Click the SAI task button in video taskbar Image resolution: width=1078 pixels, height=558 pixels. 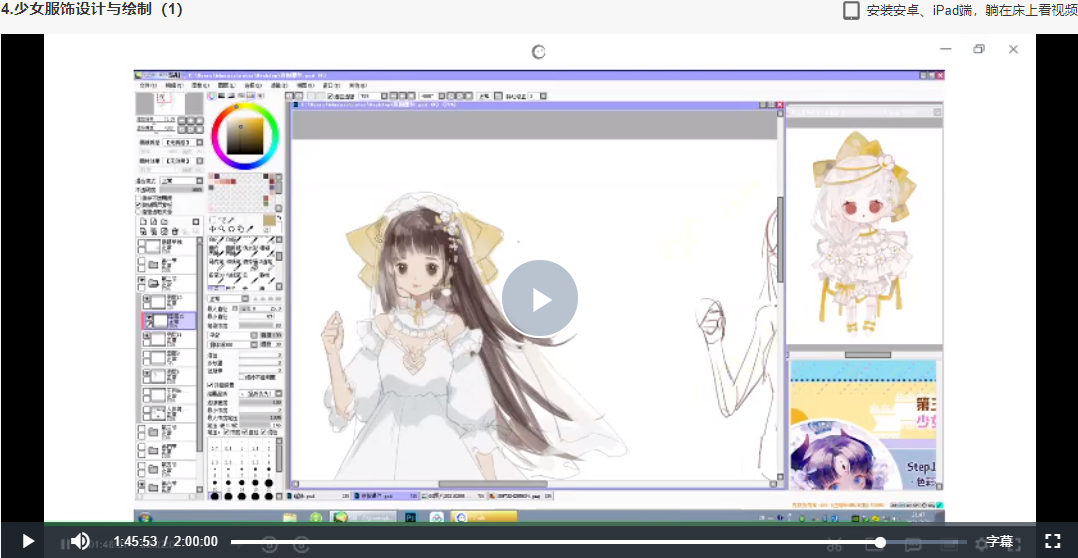[x=363, y=517]
